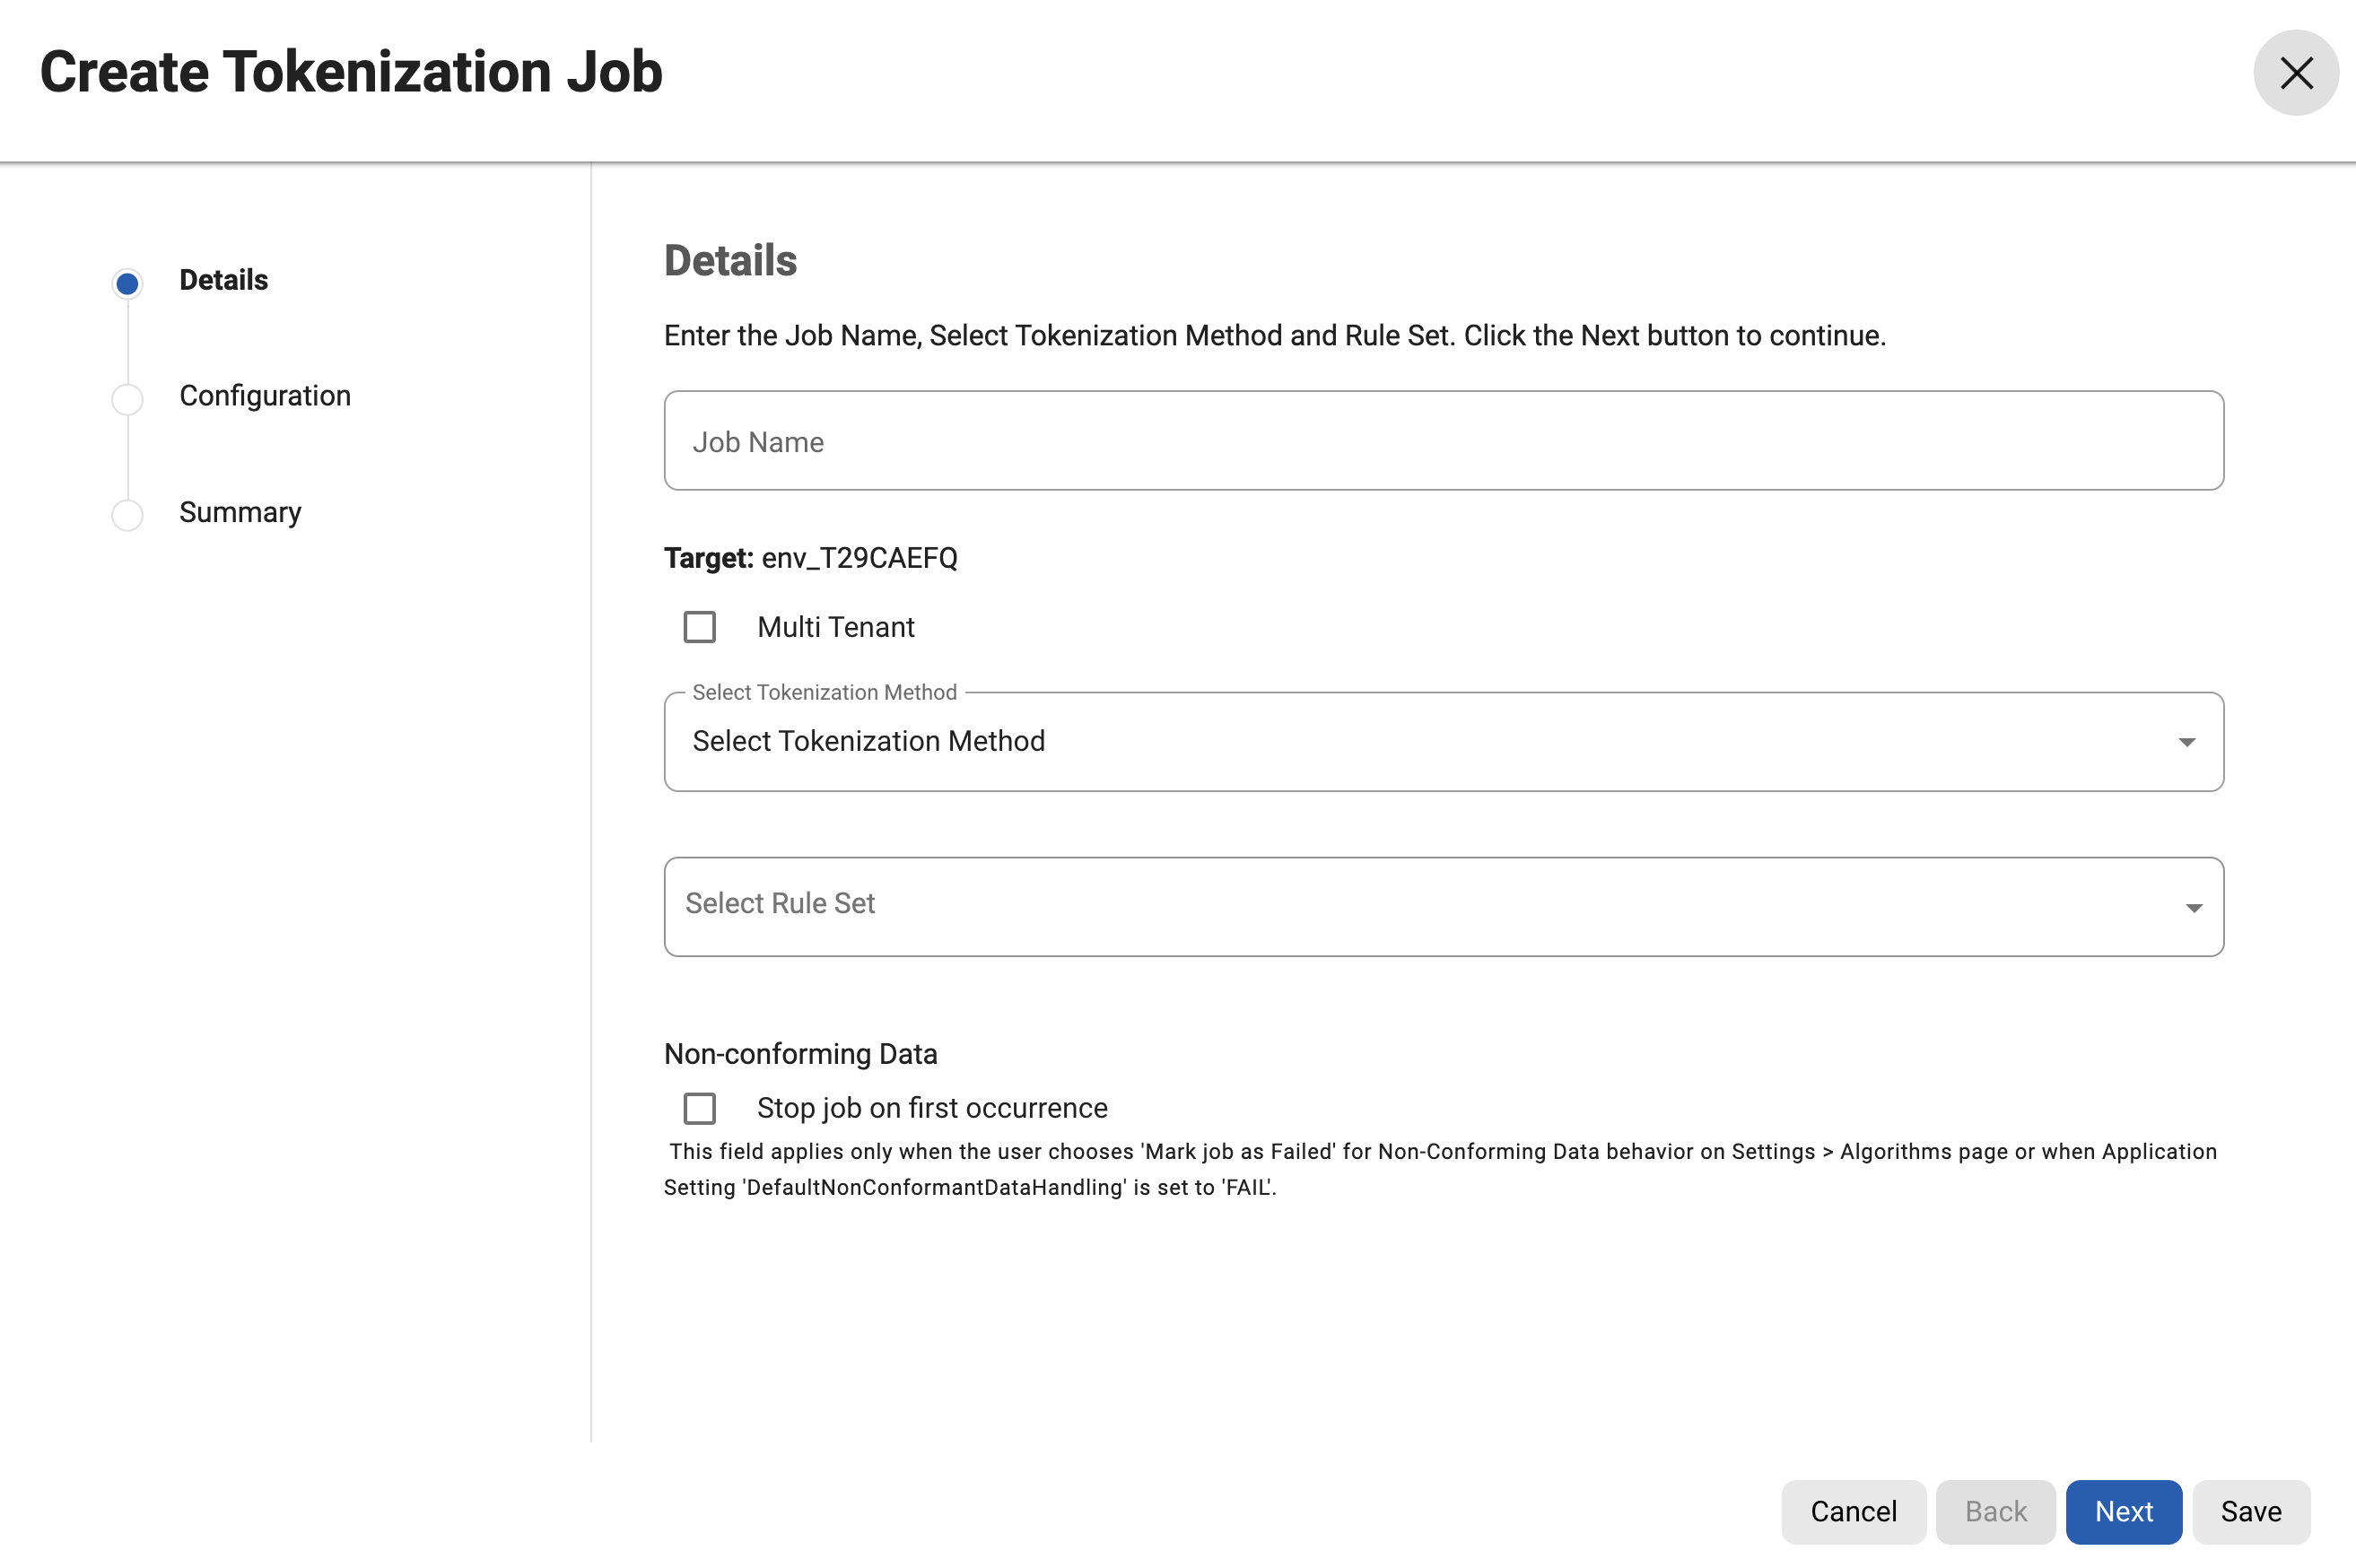Check Stop job on first occurrence
Viewport: 2356px width, 1568px height.
tap(700, 1108)
